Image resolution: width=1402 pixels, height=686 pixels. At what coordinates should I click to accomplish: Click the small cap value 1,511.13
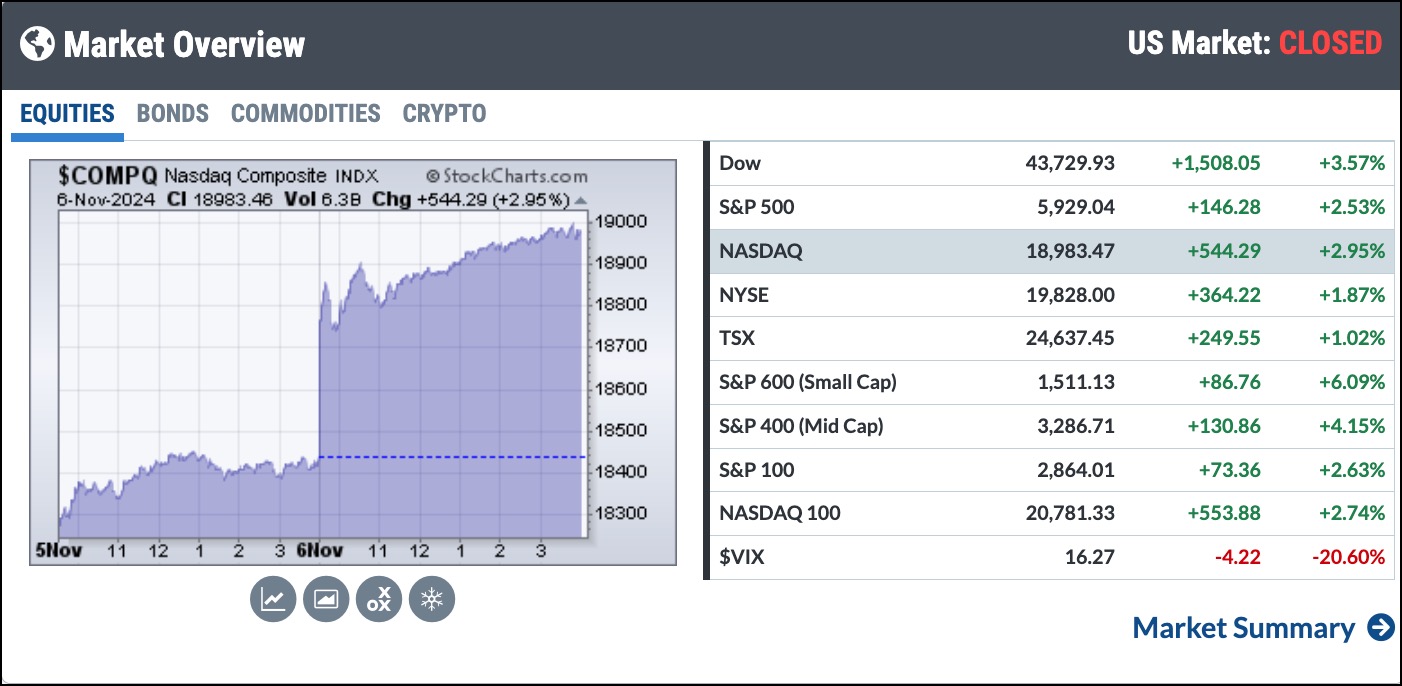(1077, 382)
